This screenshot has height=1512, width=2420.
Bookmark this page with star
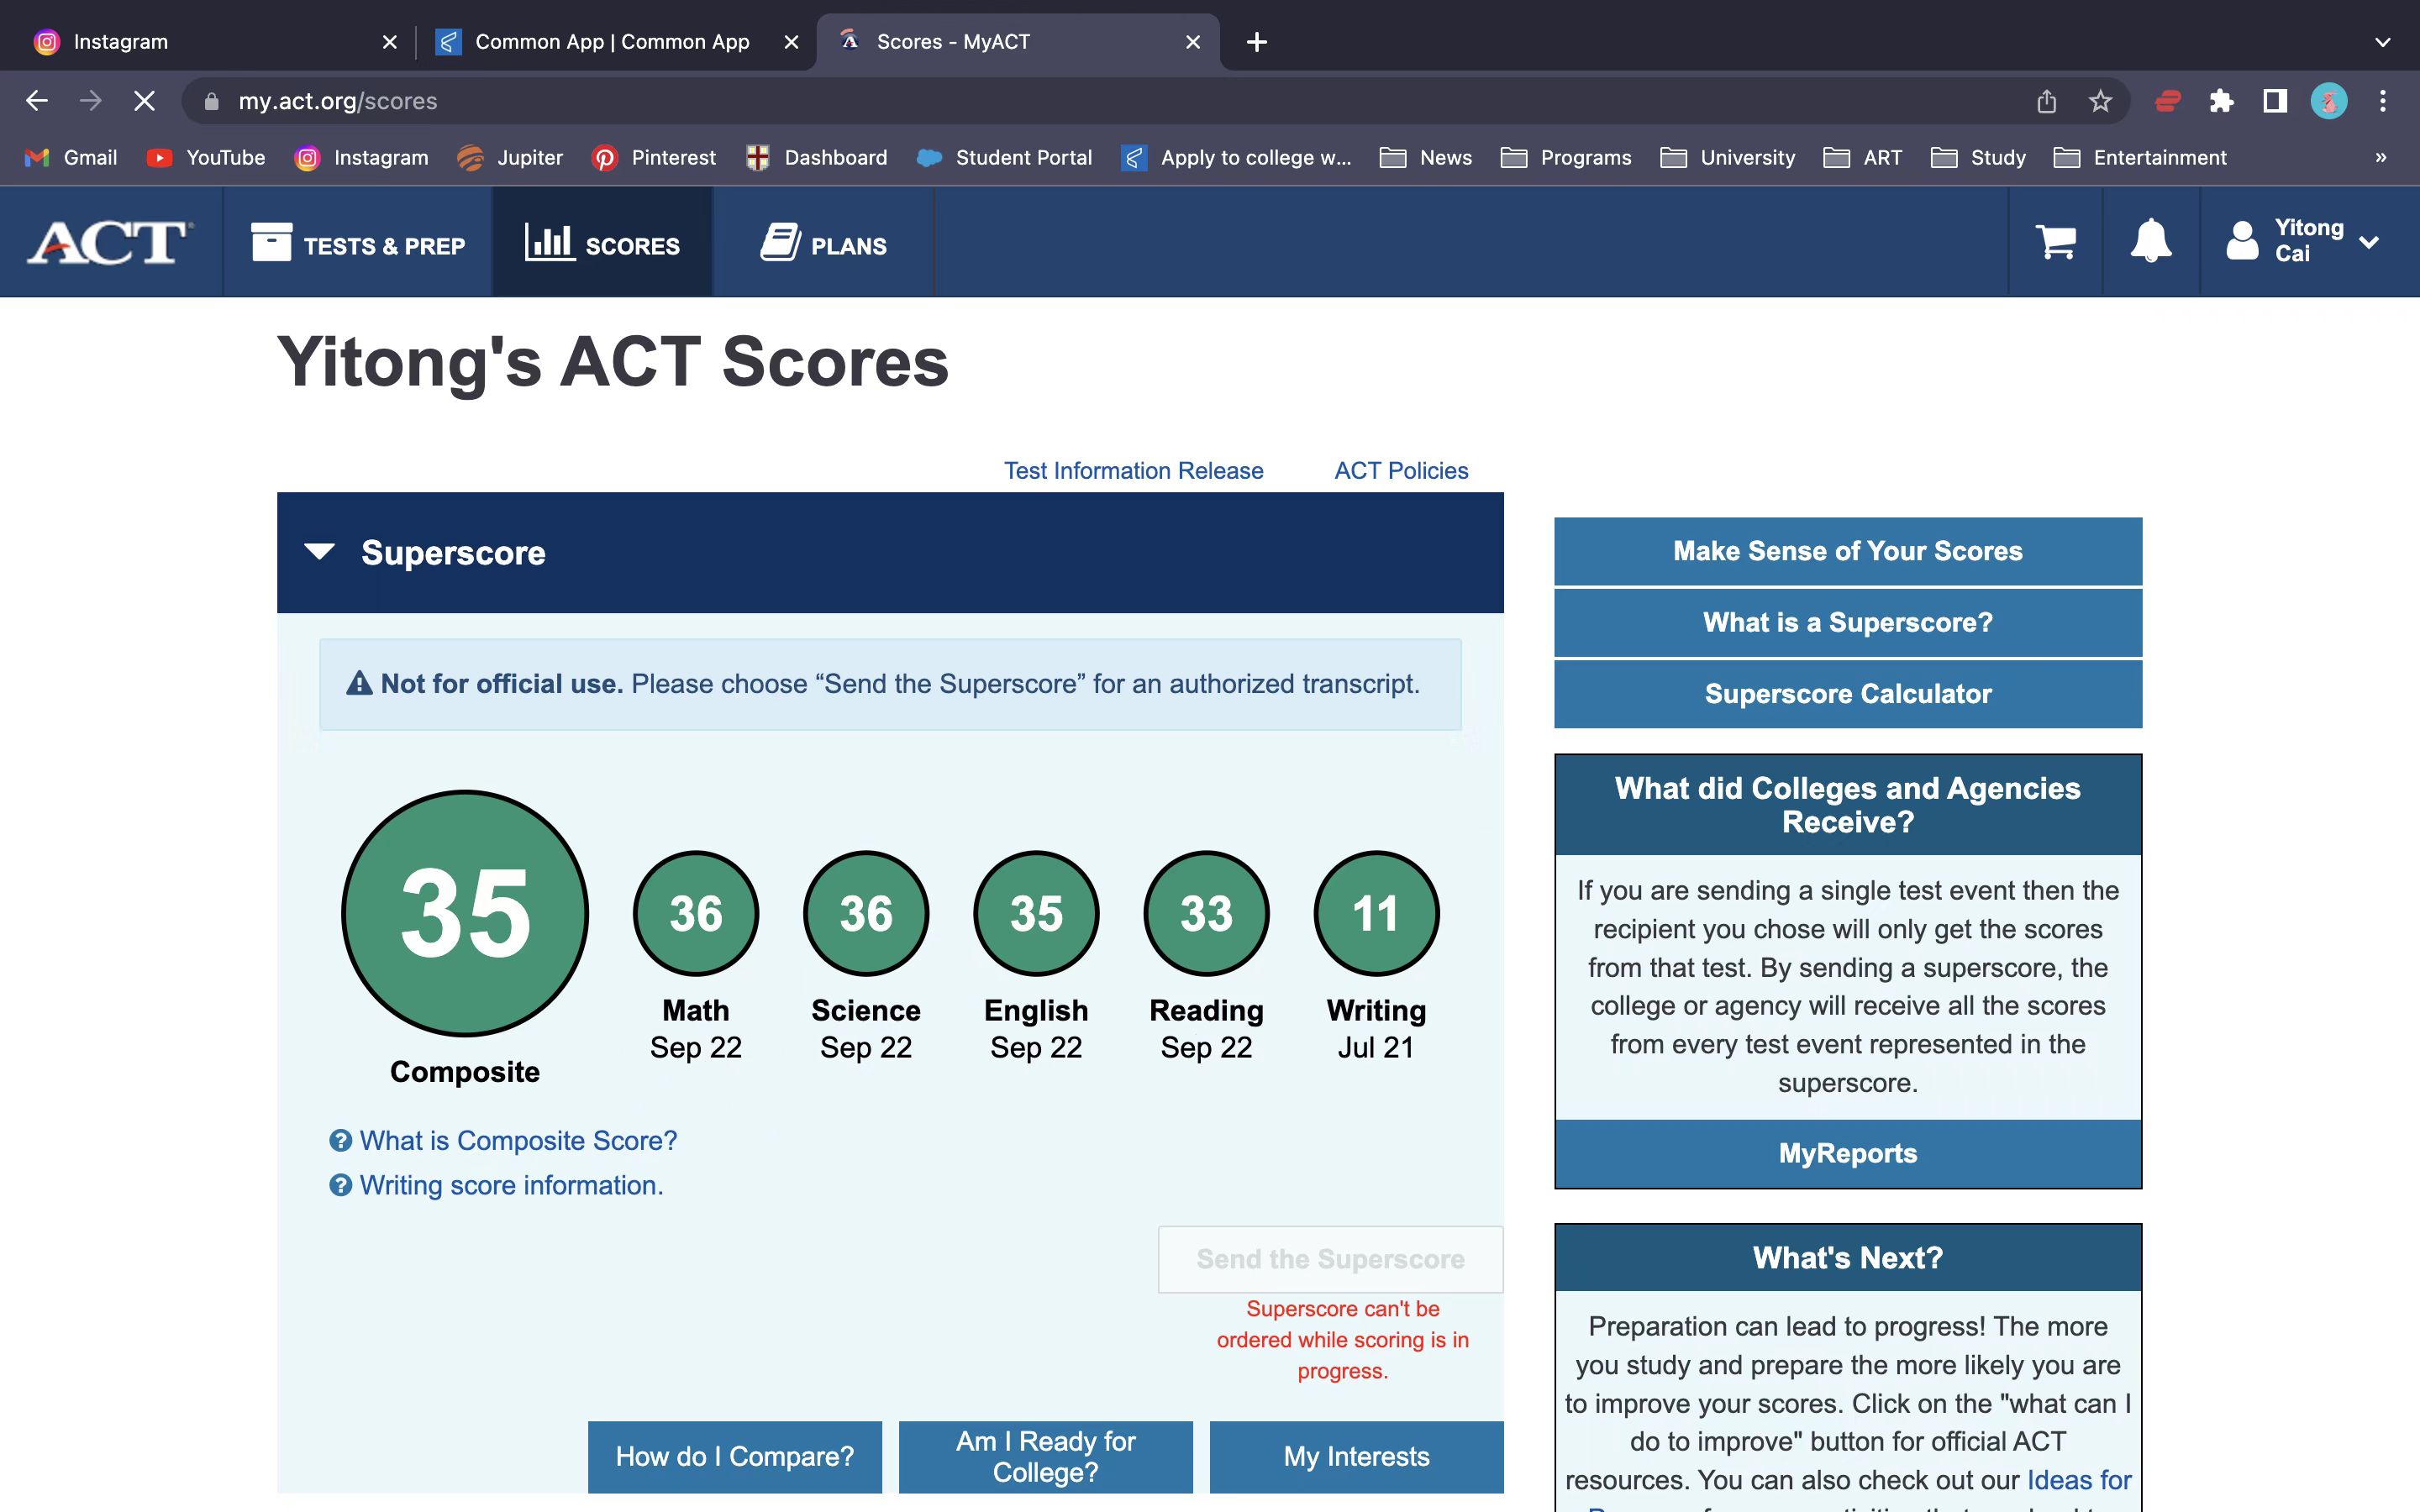pos(2100,101)
